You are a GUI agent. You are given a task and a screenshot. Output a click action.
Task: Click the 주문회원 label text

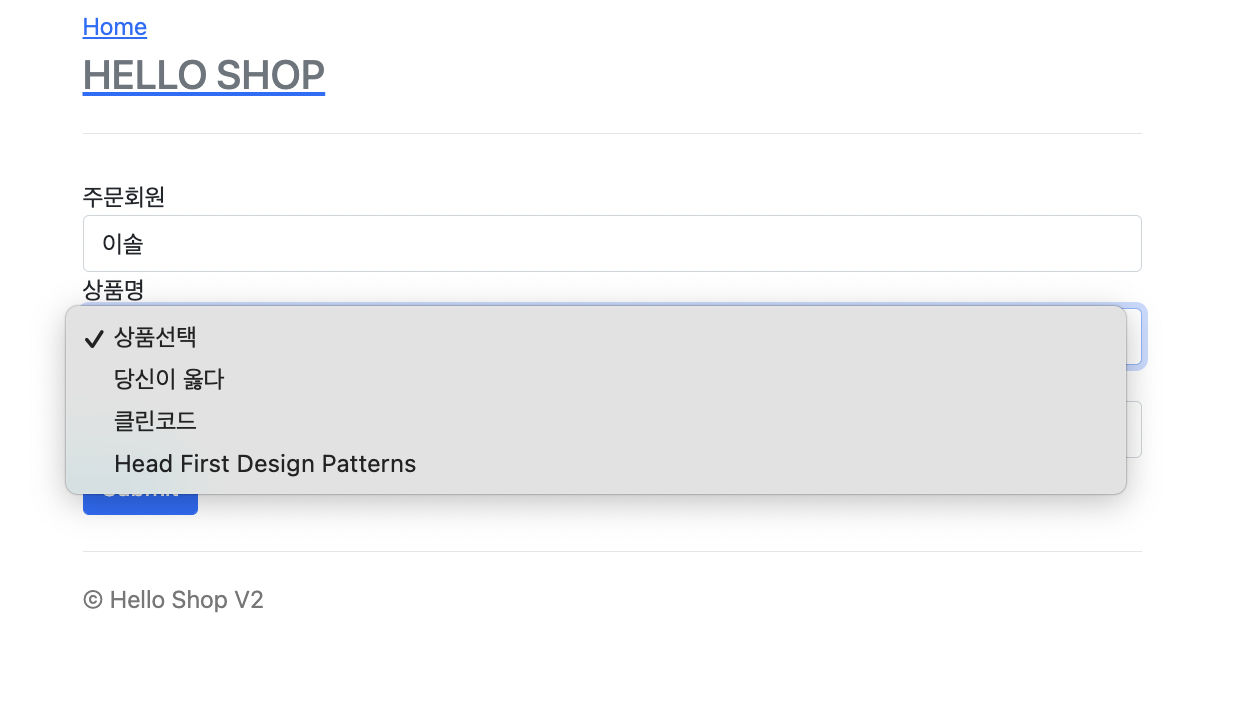coord(124,197)
